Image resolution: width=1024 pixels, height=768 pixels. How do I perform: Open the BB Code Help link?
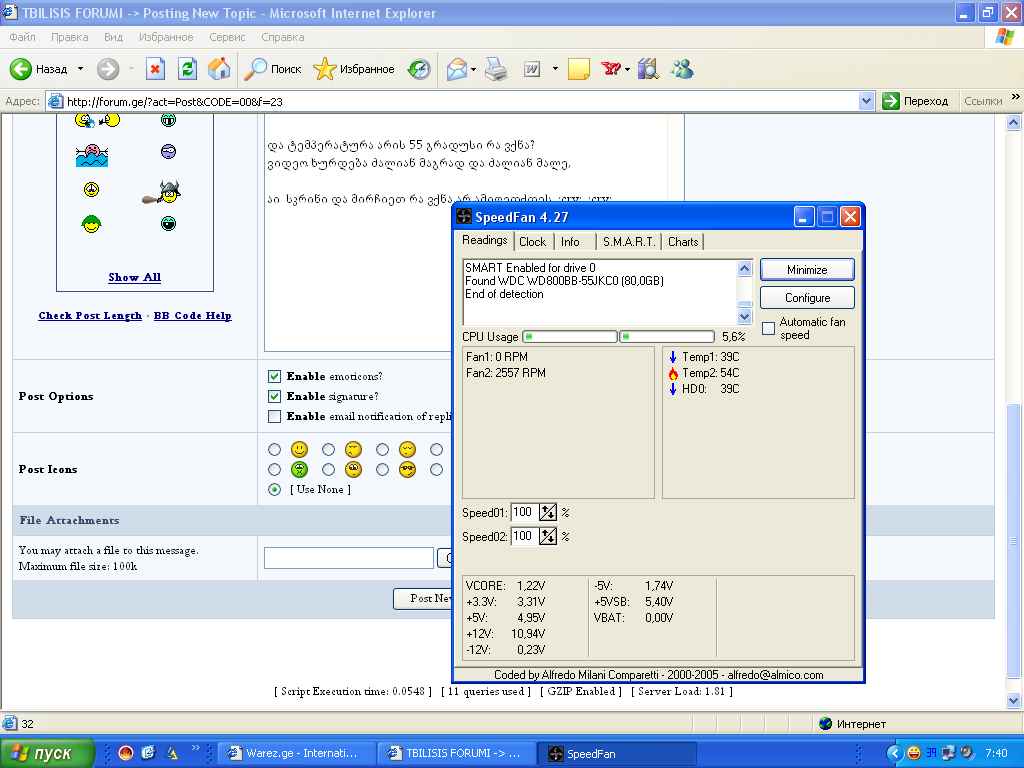click(x=193, y=315)
